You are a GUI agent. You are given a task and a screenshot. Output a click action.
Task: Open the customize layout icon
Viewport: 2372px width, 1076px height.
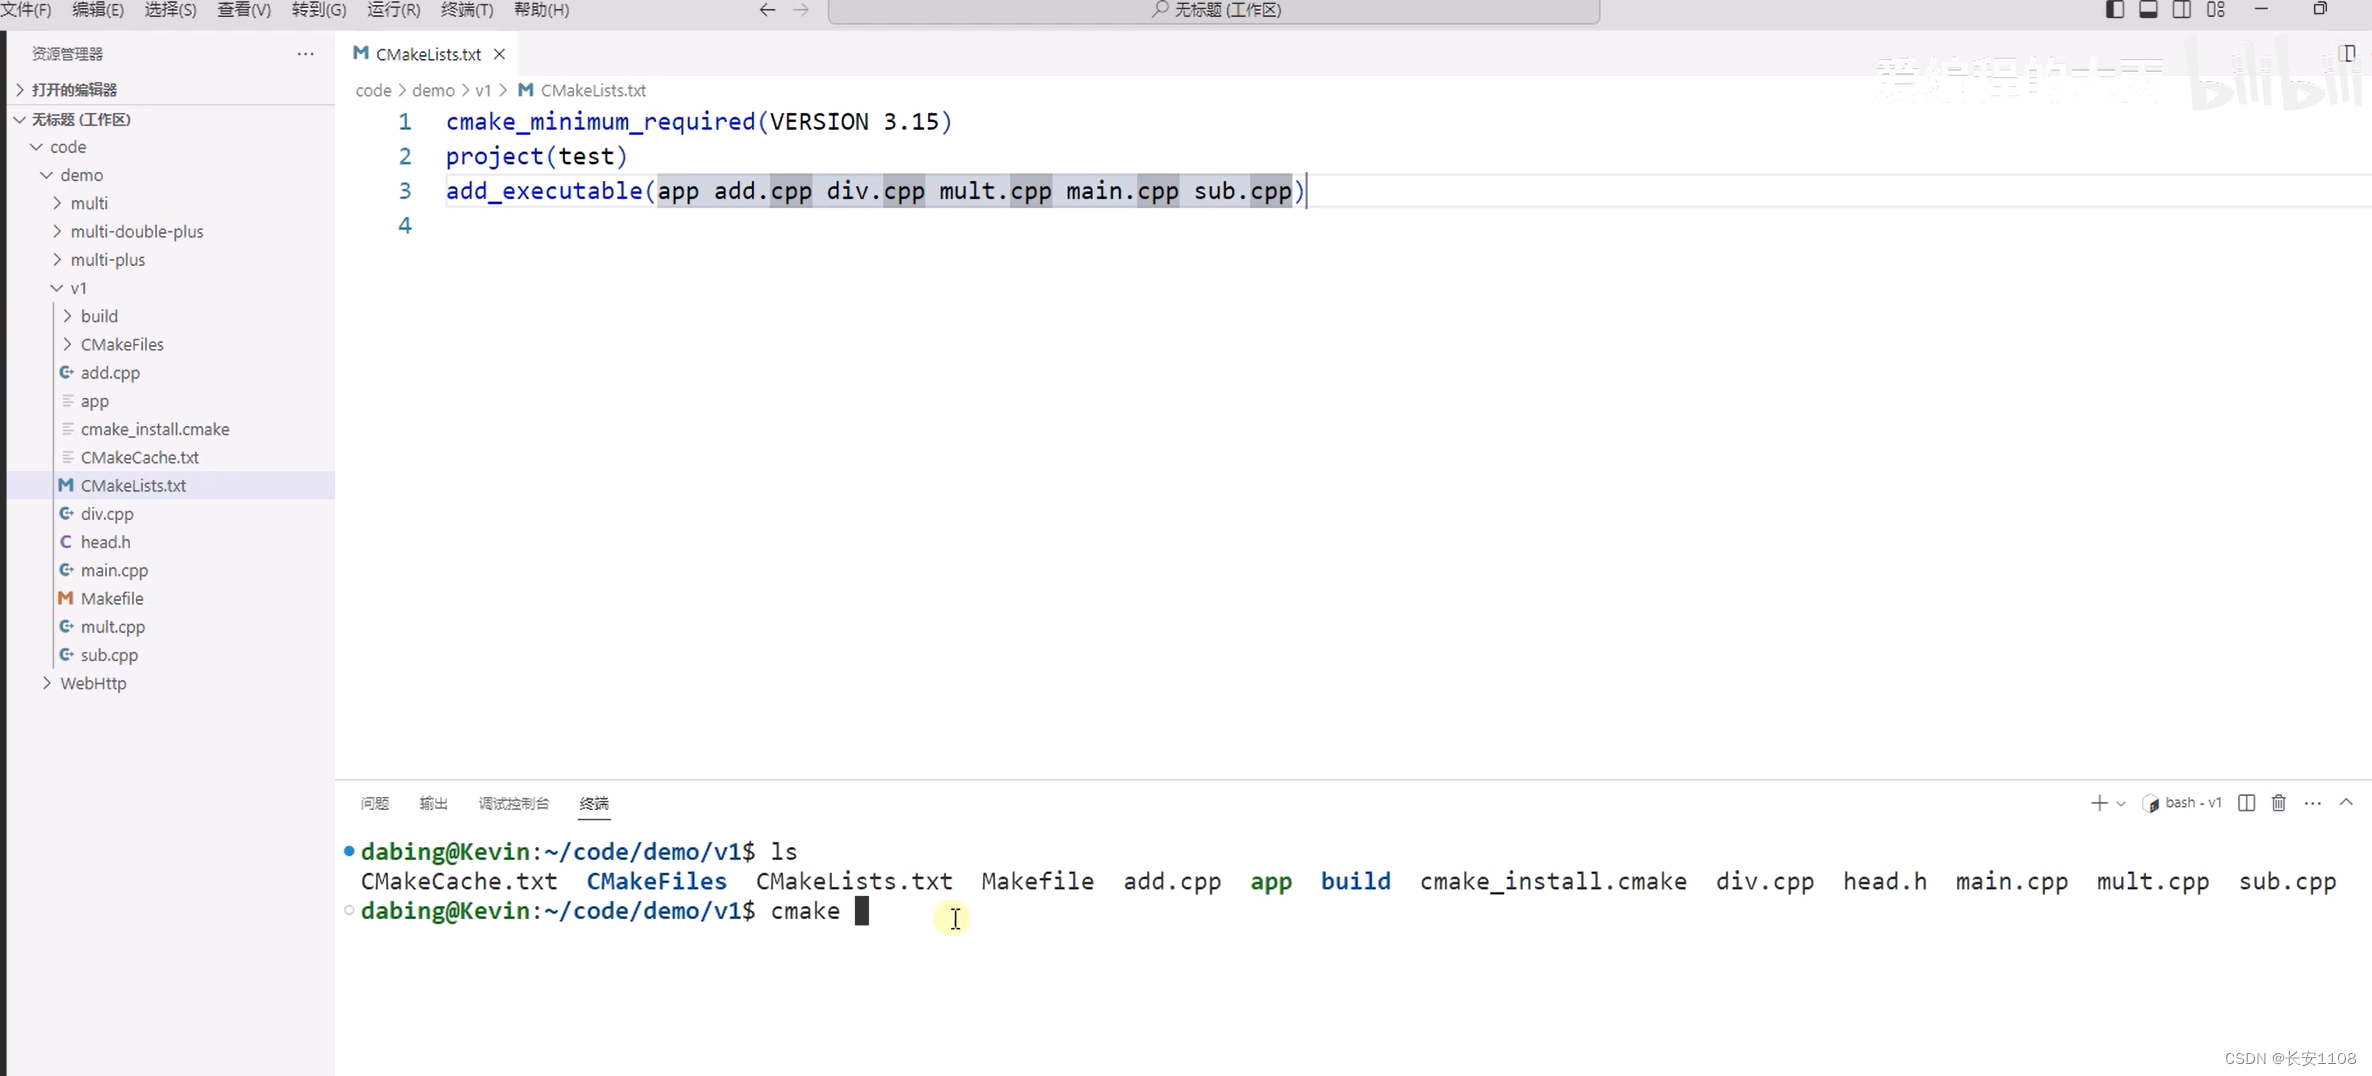(x=2216, y=10)
